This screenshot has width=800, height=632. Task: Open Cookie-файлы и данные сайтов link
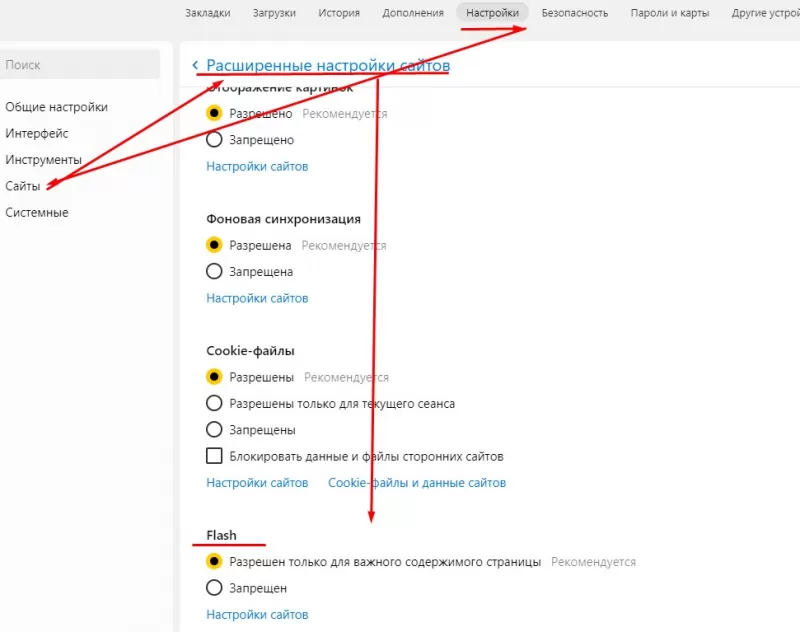[x=417, y=483]
